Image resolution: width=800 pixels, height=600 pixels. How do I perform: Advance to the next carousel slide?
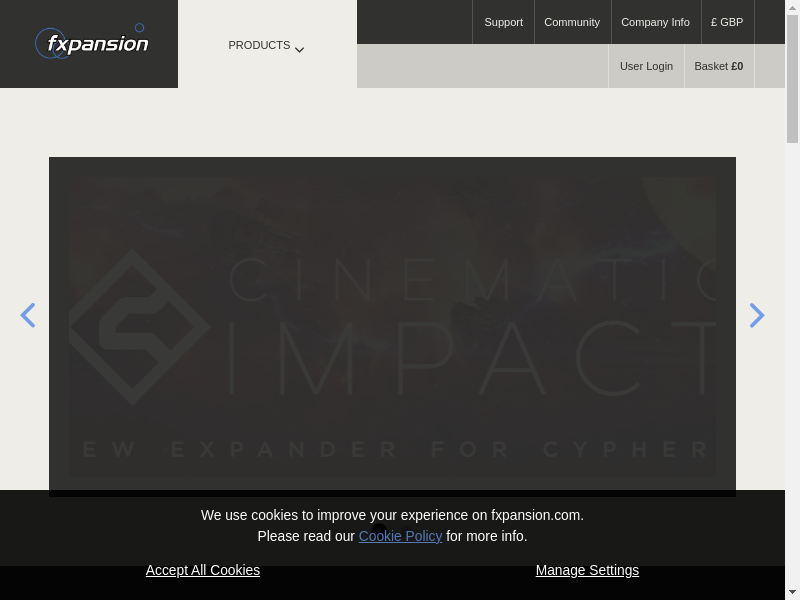click(x=757, y=316)
